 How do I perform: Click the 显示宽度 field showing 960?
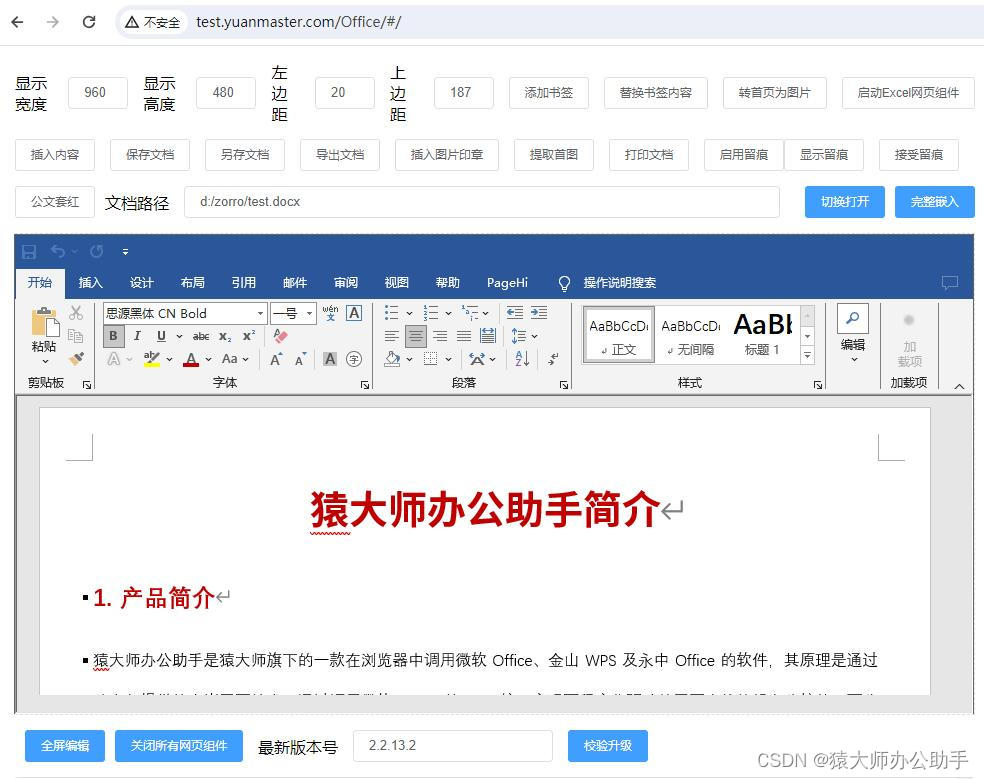pos(97,93)
